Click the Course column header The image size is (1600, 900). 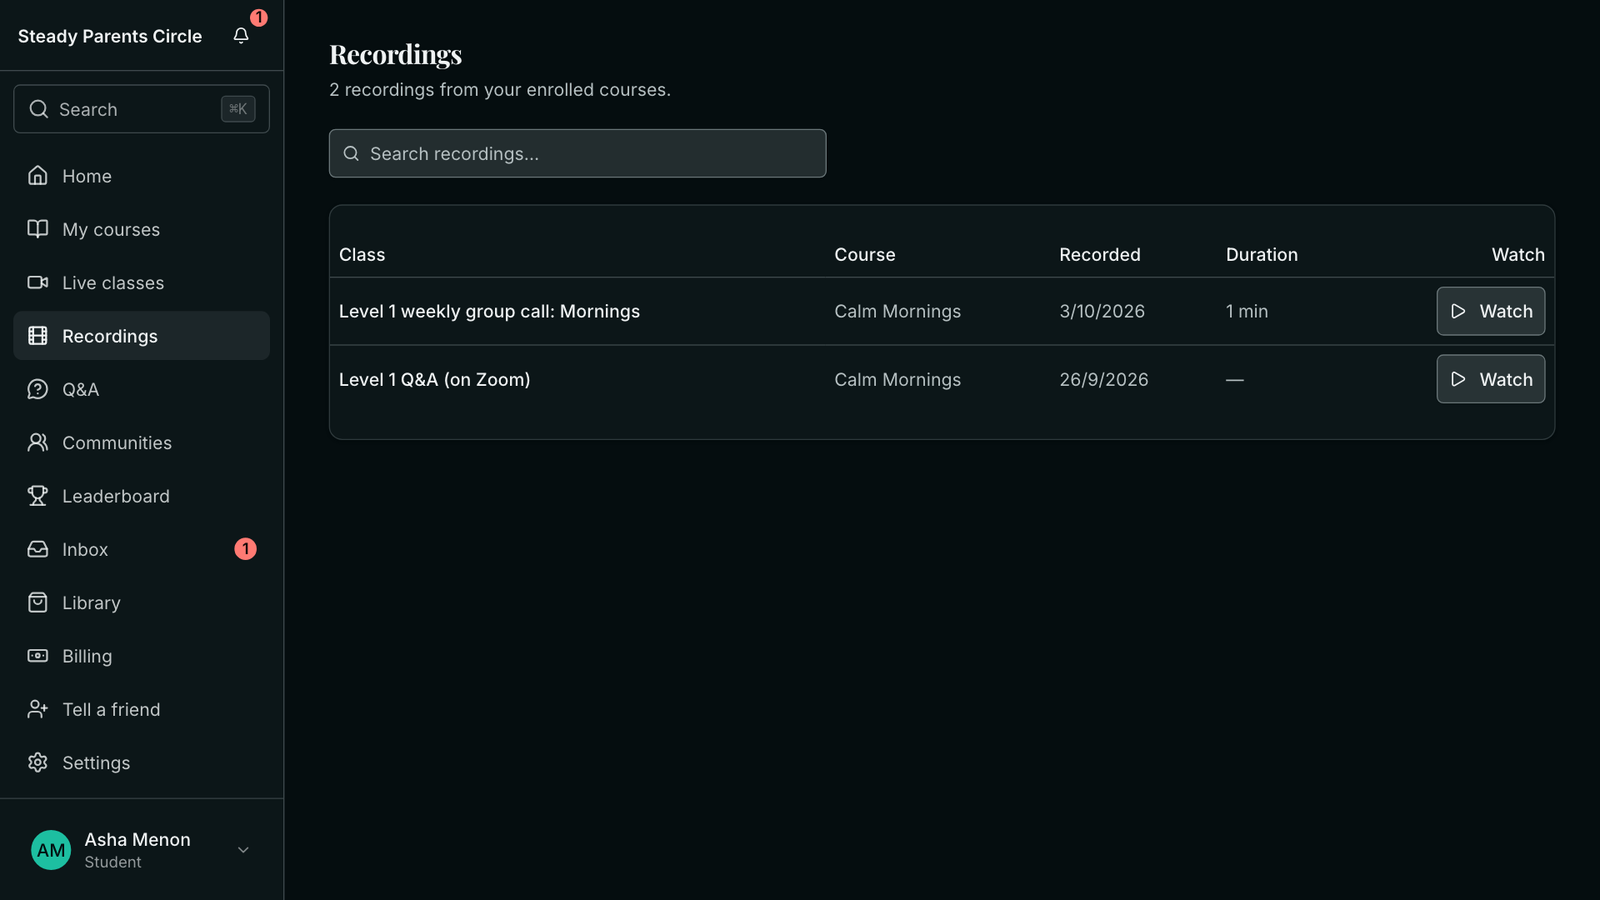(x=865, y=255)
